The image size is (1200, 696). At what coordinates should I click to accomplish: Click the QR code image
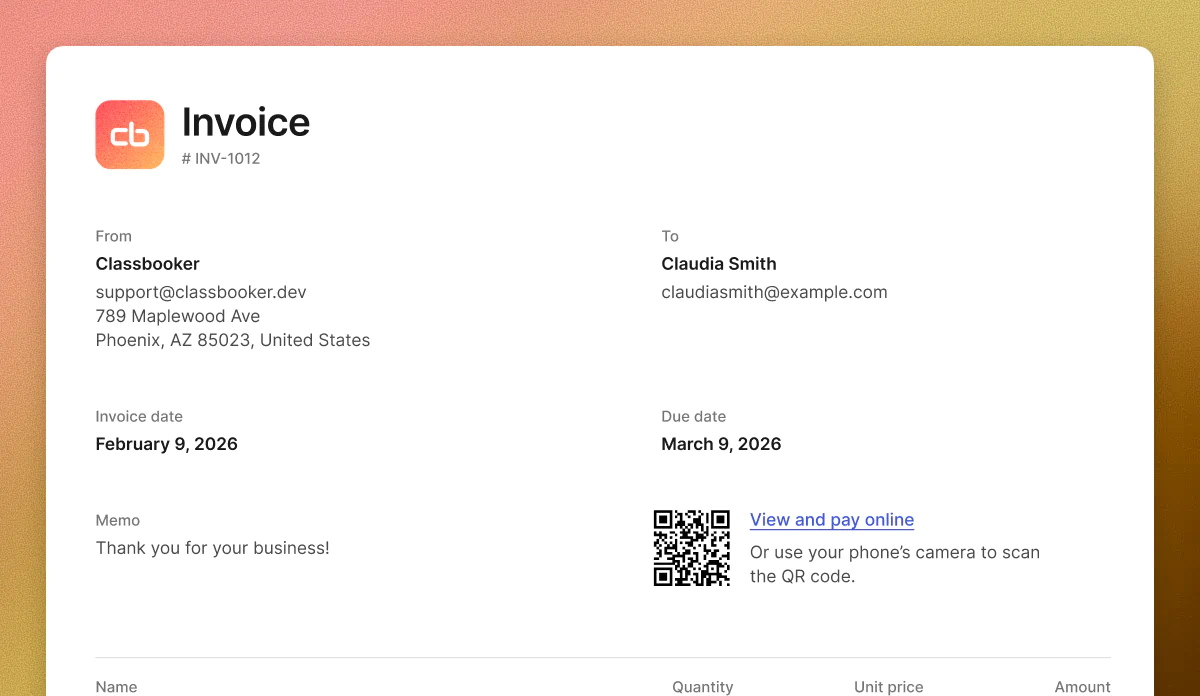691,548
